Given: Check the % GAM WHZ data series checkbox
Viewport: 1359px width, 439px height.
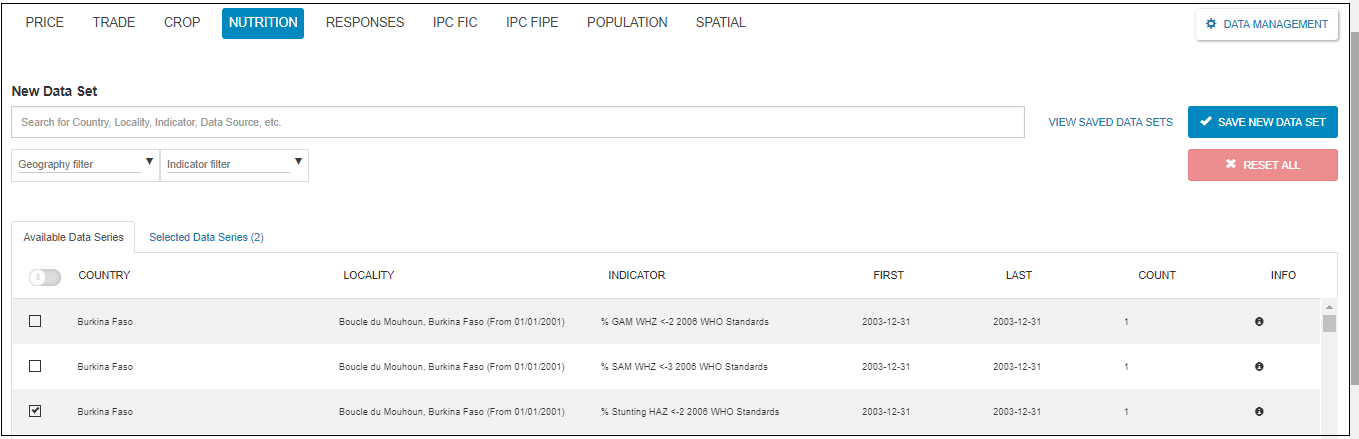Looking at the screenshot, I should coord(35,322).
